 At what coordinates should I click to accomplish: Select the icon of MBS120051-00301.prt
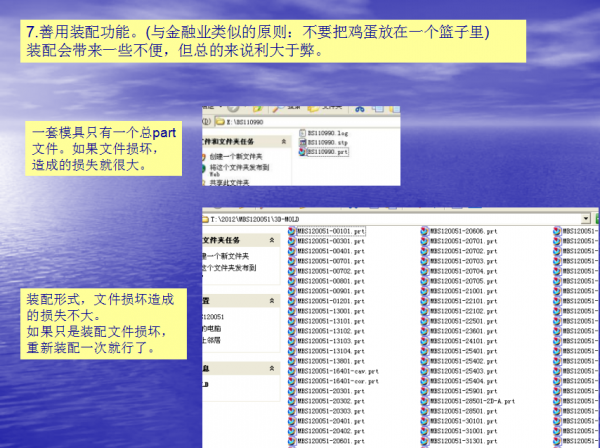coord(292,241)
